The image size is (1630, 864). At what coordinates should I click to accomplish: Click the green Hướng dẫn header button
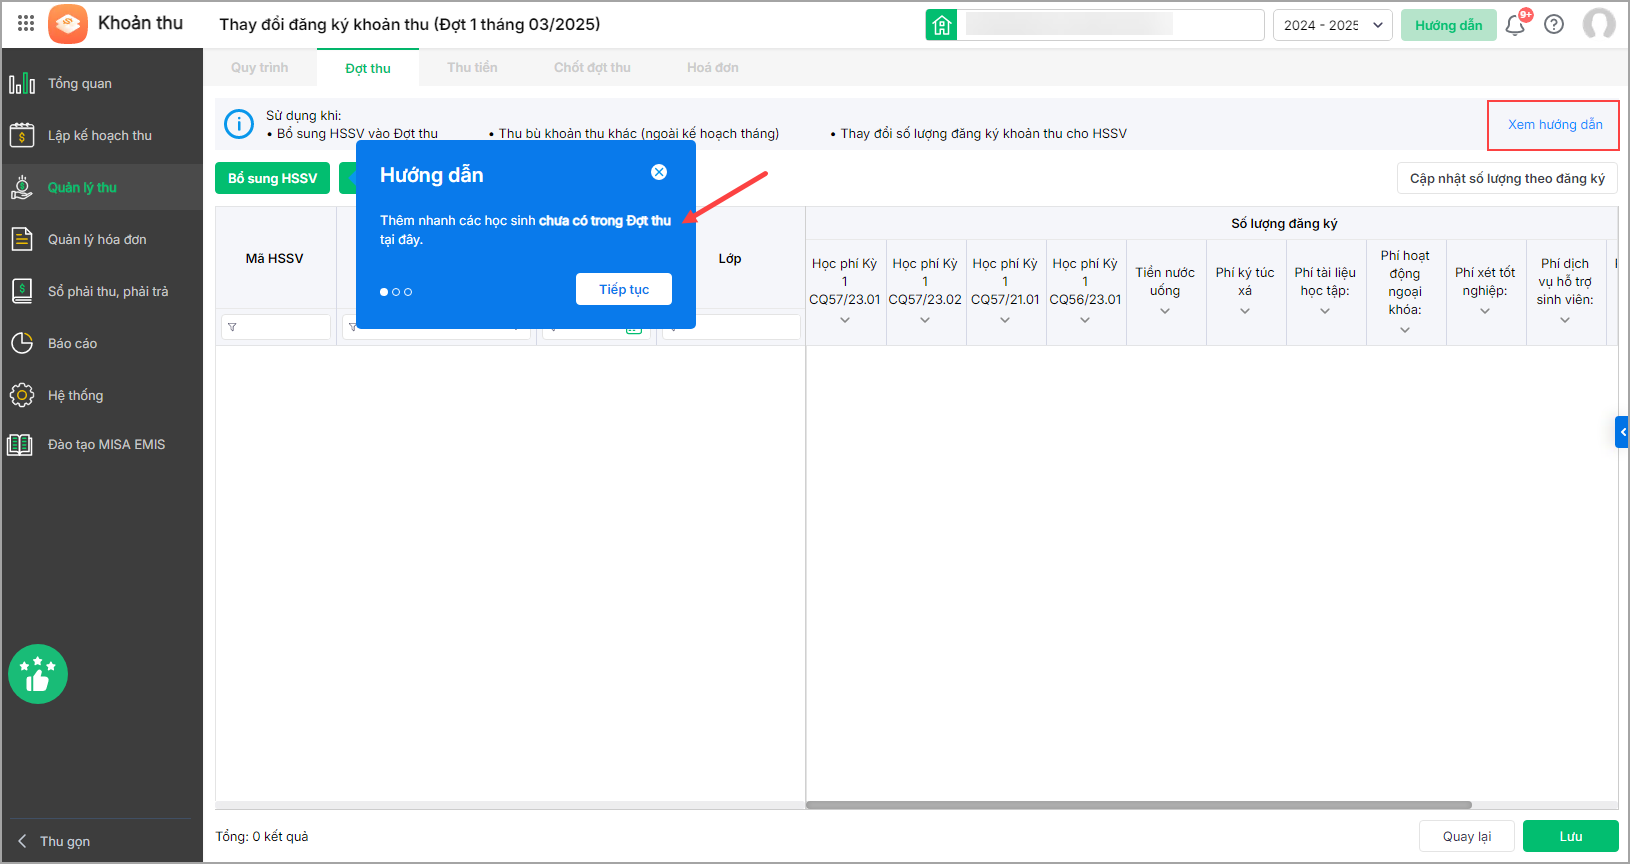[1448, 25]
